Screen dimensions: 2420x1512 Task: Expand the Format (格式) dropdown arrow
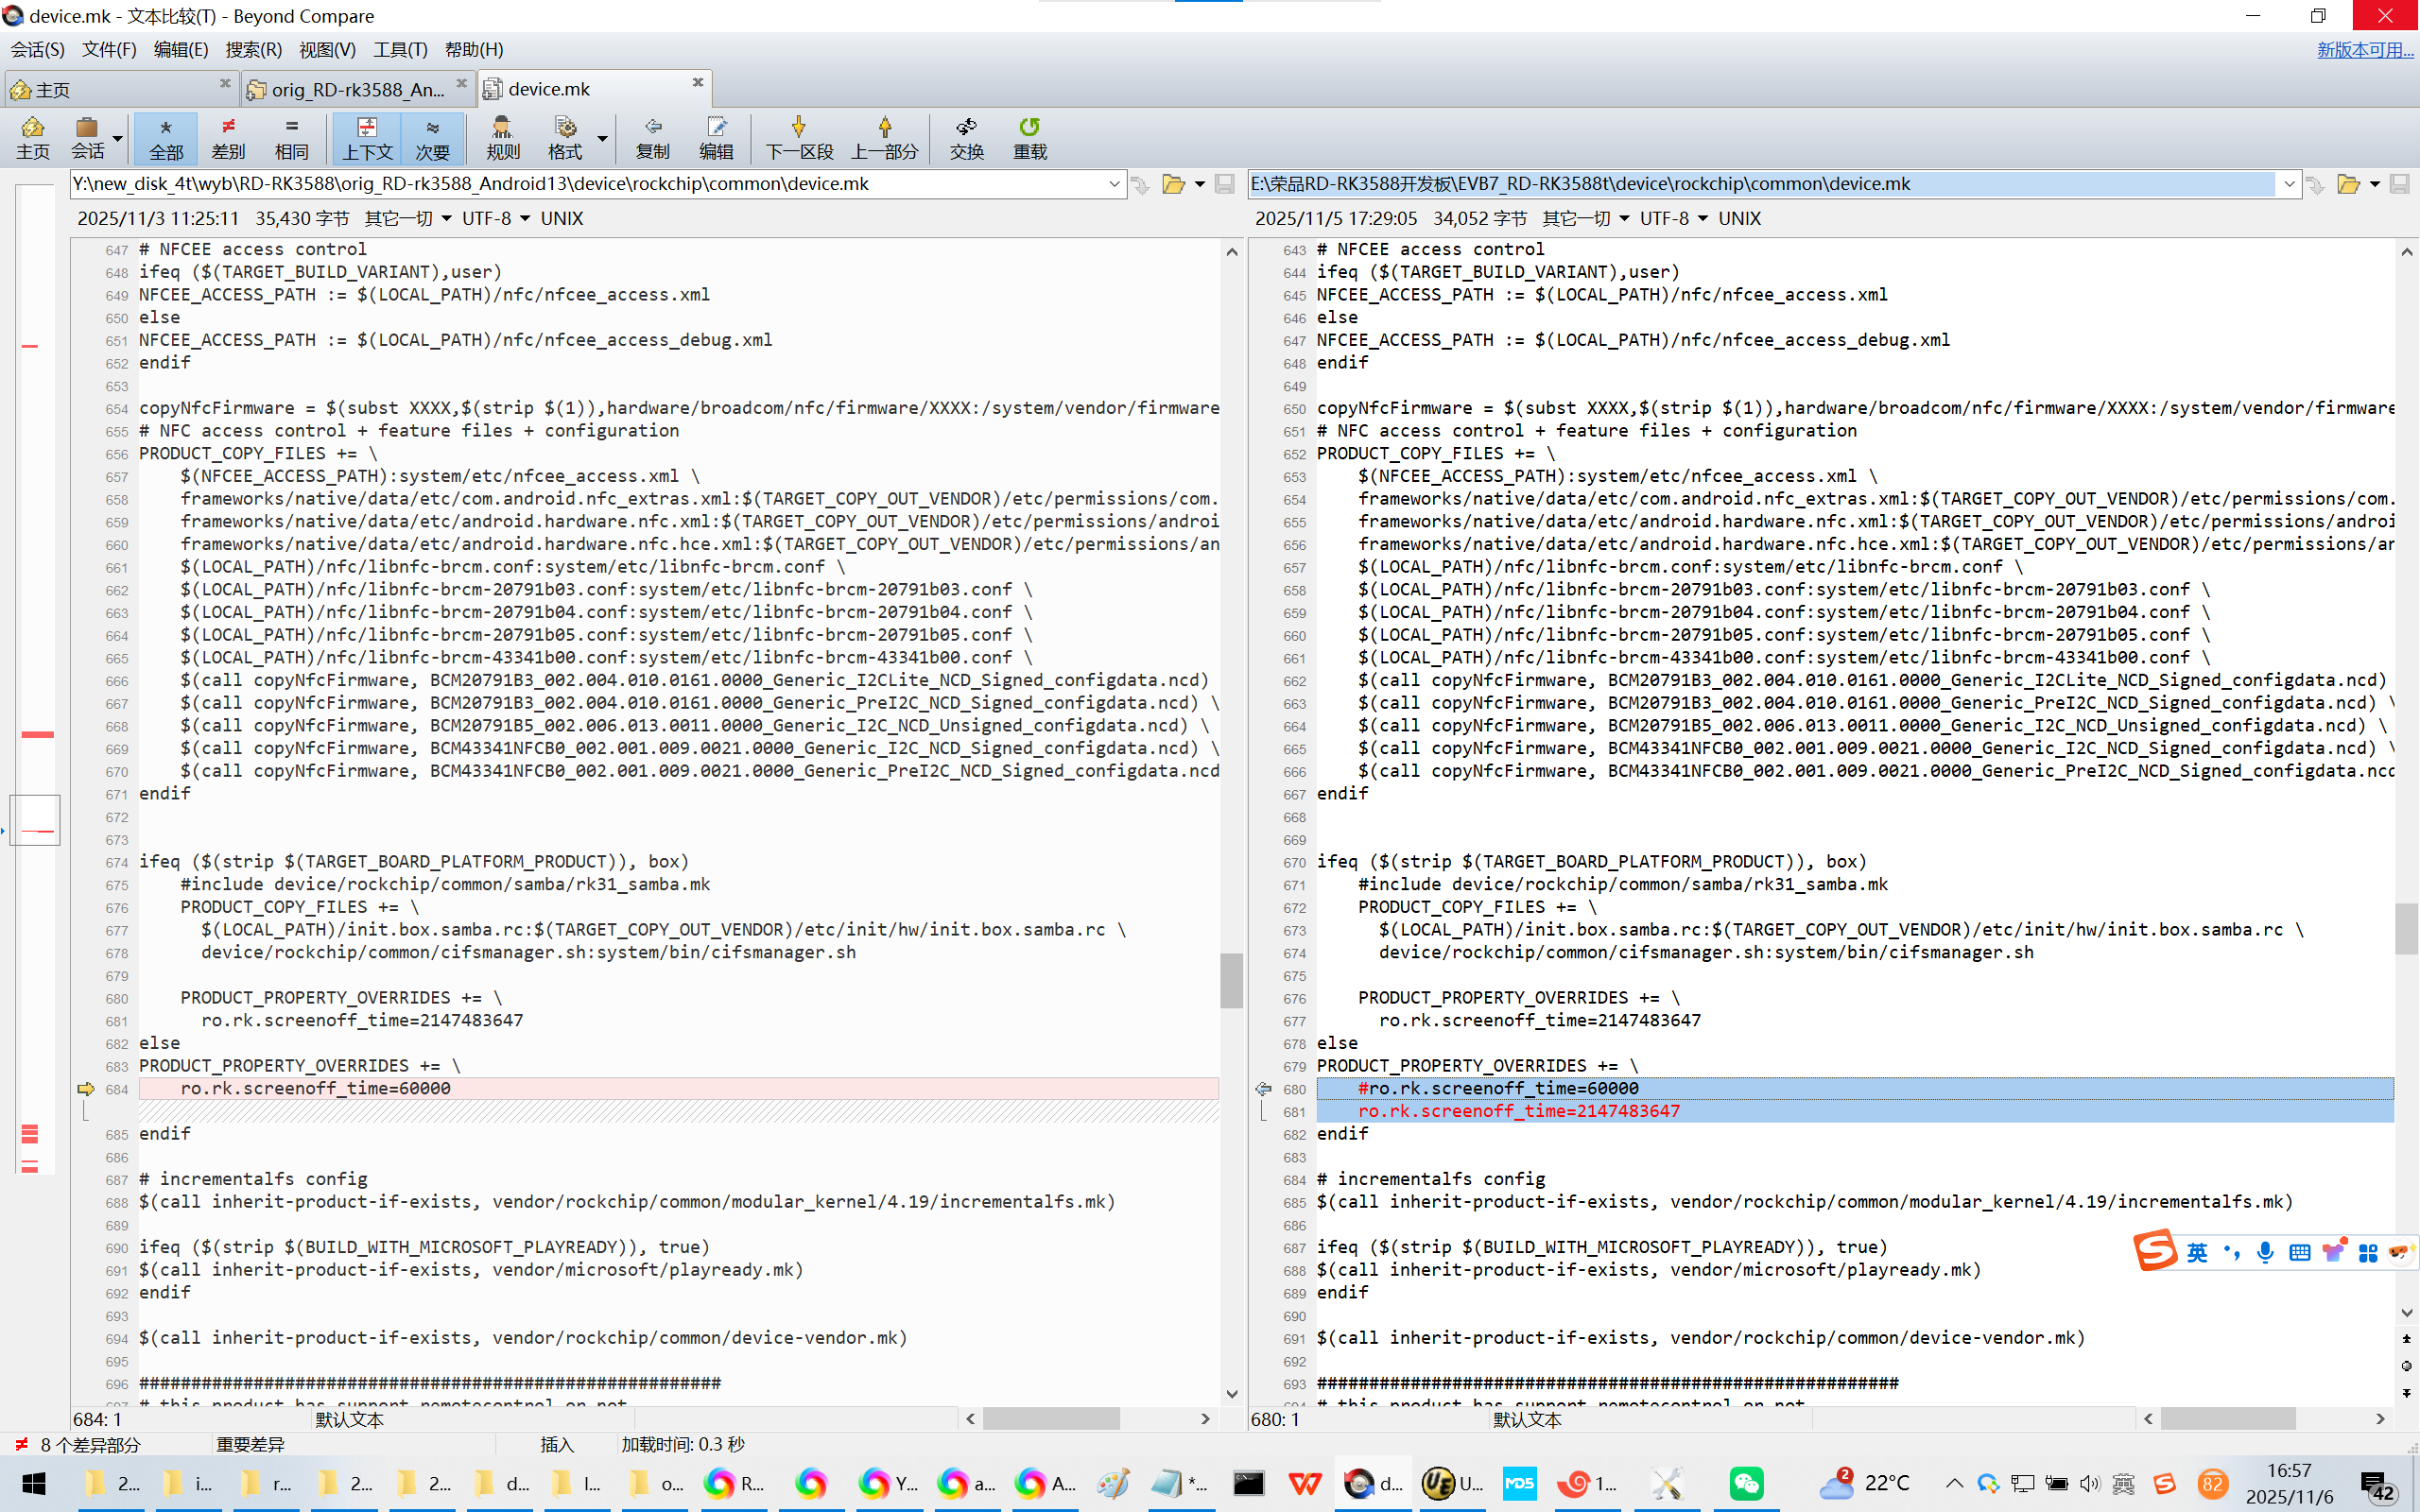click(x=602, y=139)
